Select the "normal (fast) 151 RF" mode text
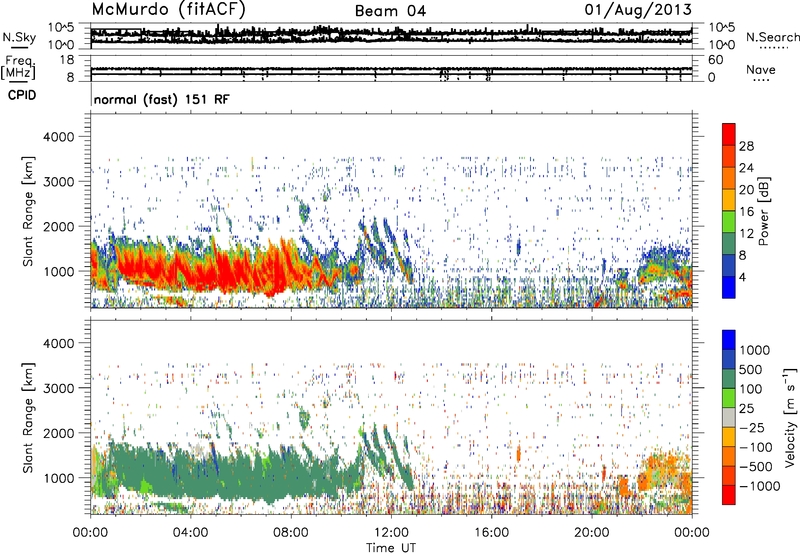 [161, 99]
